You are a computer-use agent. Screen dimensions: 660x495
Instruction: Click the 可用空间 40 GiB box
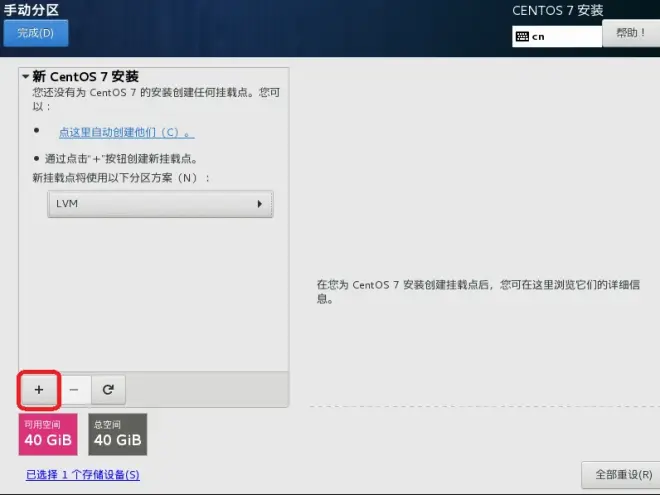point(48,434)
